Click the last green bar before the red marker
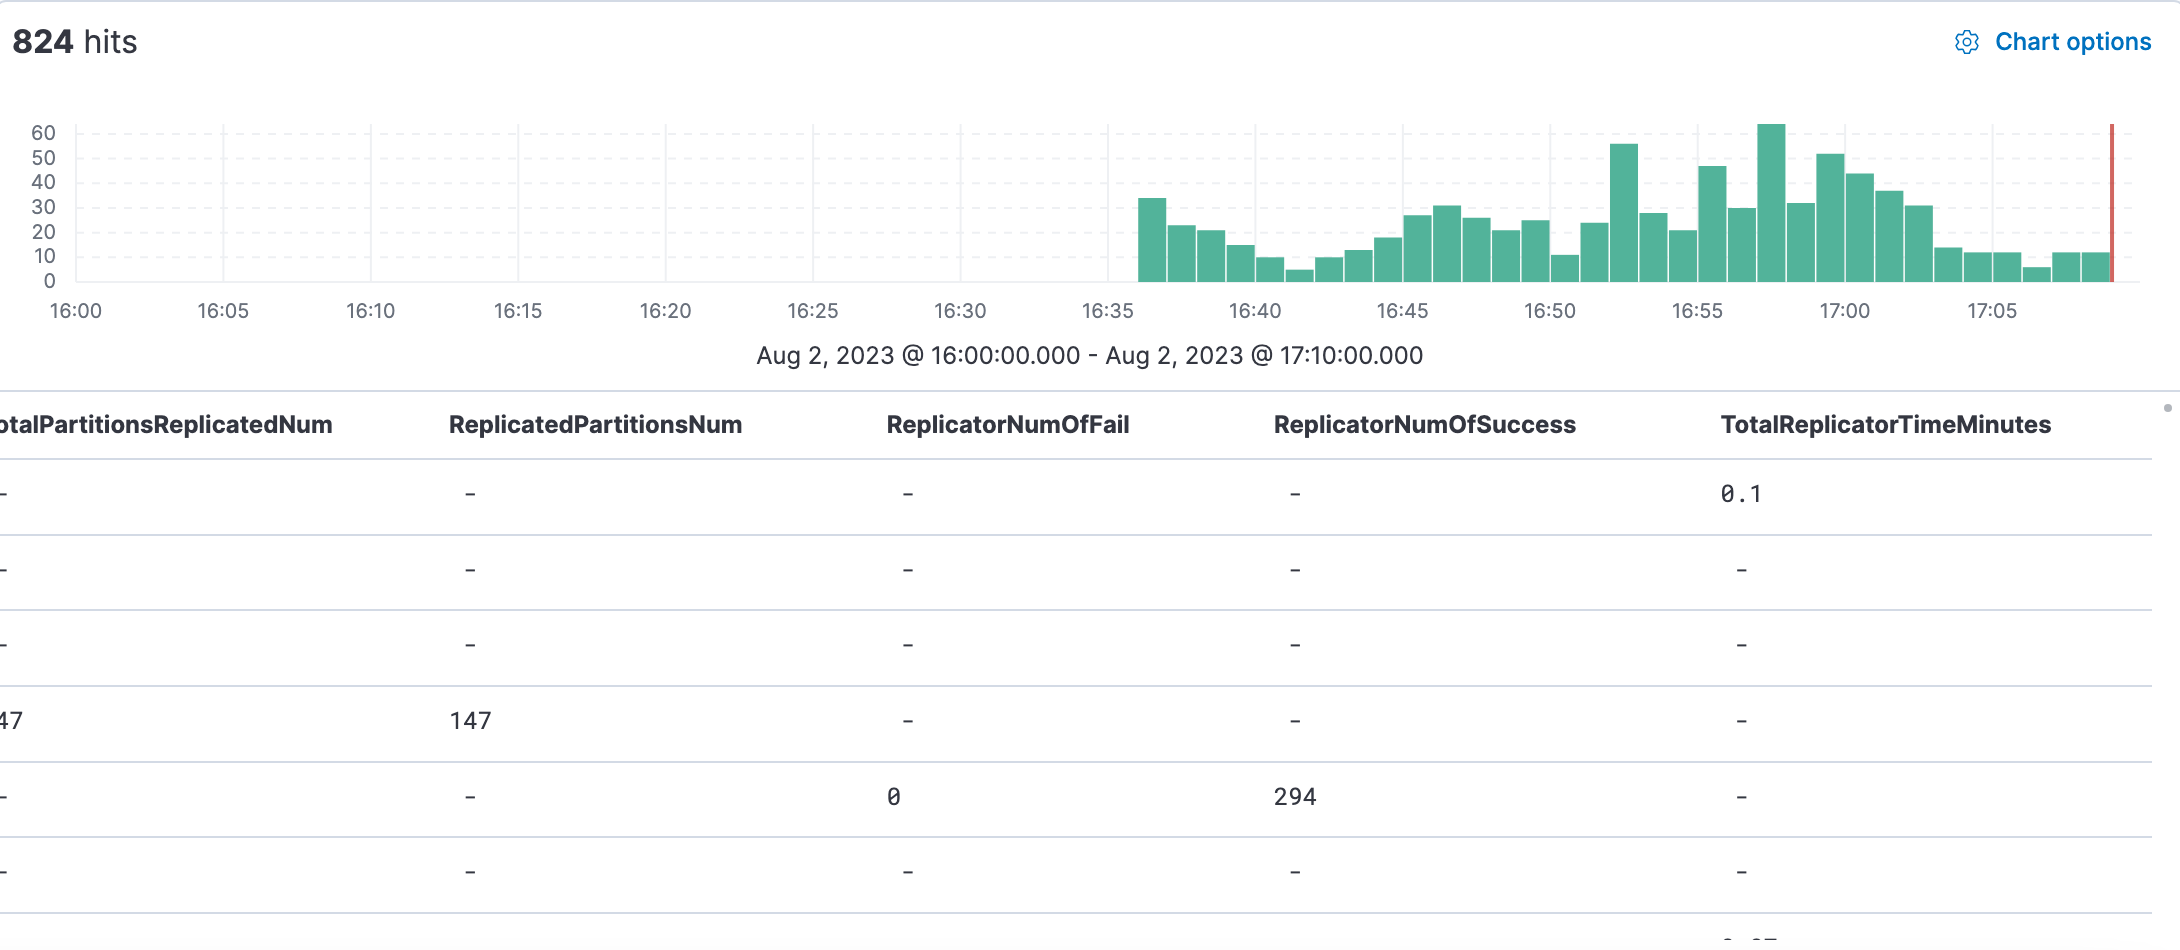The image size is (2180, 950). pyautogui.click(x=2095, y=267)
